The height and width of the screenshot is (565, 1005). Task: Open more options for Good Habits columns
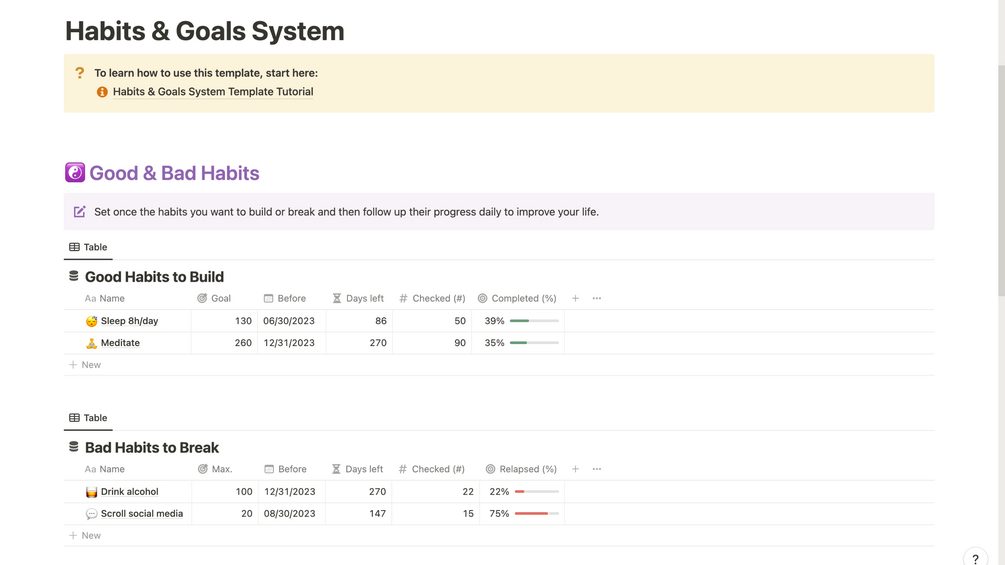597,298
